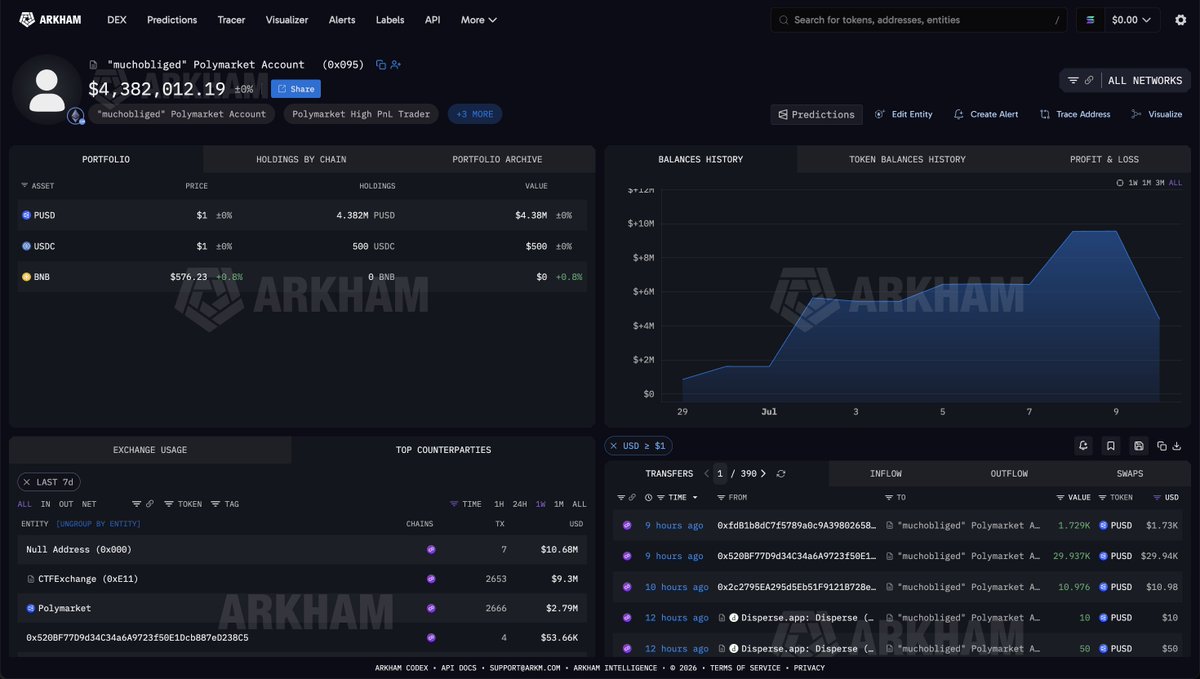Switch to Token Balances History tab
The image size is (1200, 679).
click(907, 159)
